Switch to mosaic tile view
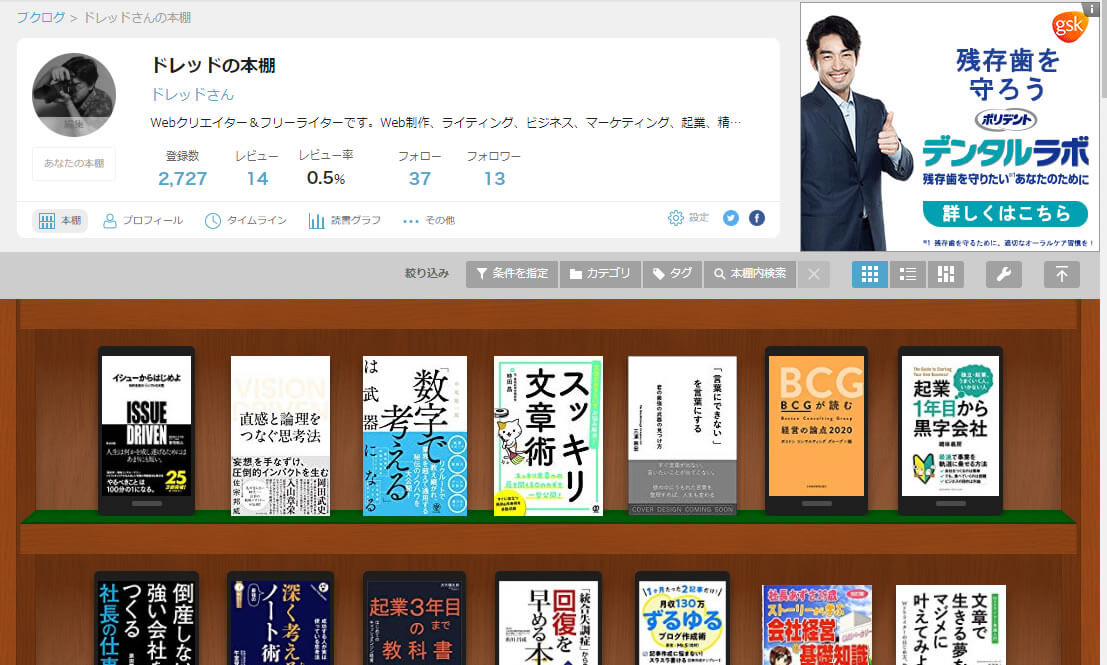1107x665 pixels. pos(945,274)
